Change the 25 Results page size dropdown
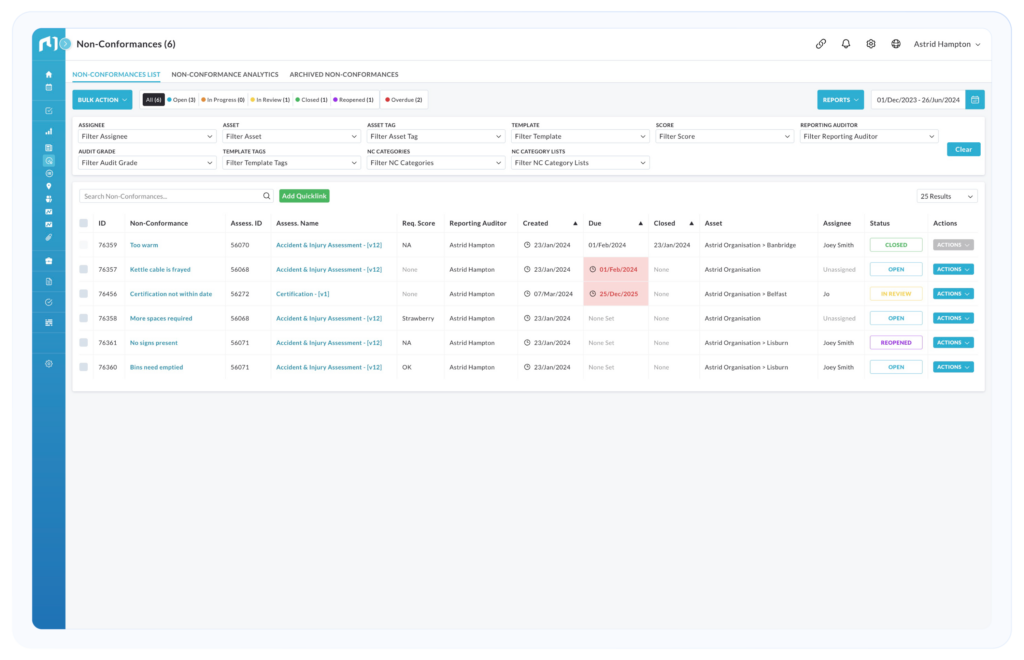This screenshot has width=1024, height=660. [x=946, y=196]
